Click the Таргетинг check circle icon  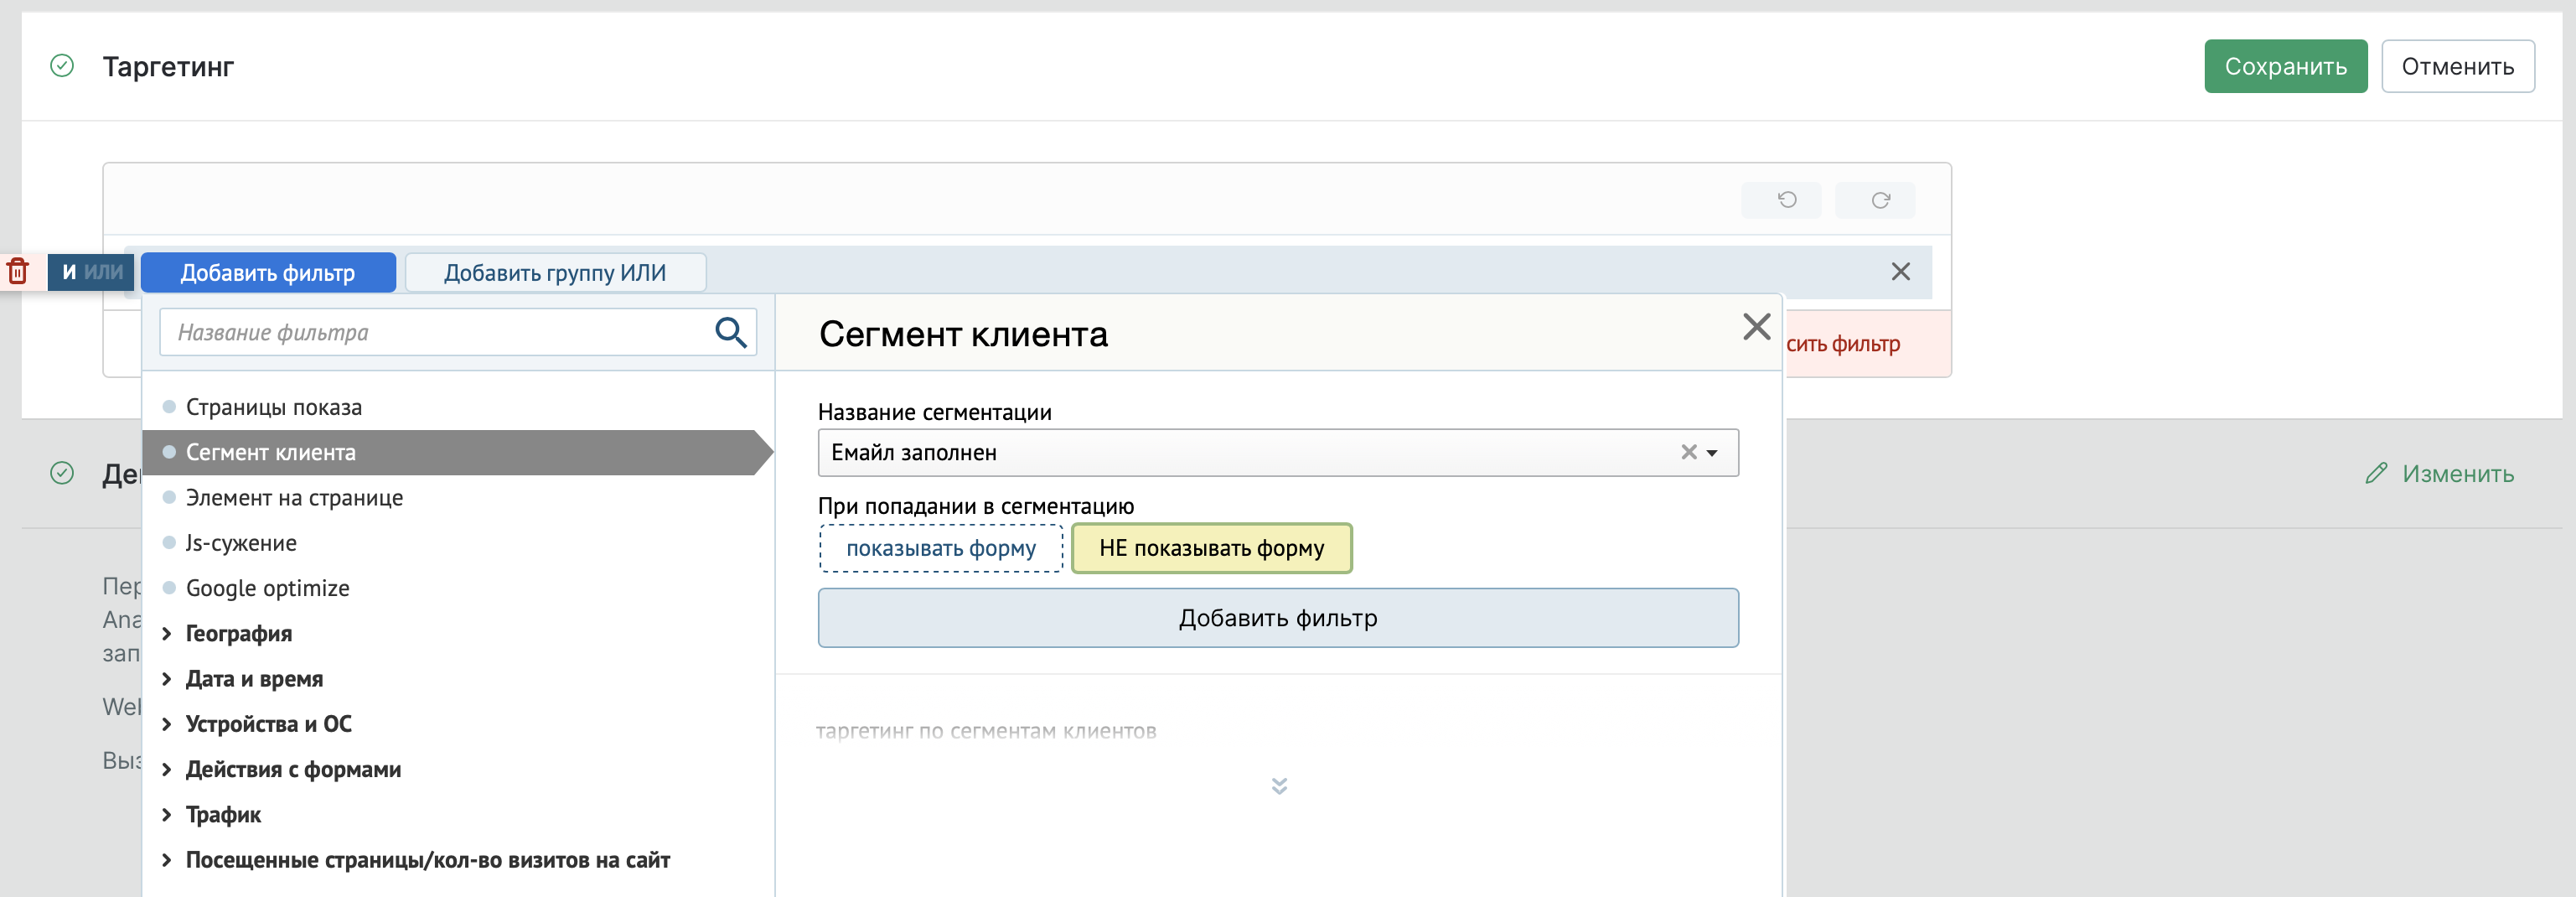tap(62, 66)
